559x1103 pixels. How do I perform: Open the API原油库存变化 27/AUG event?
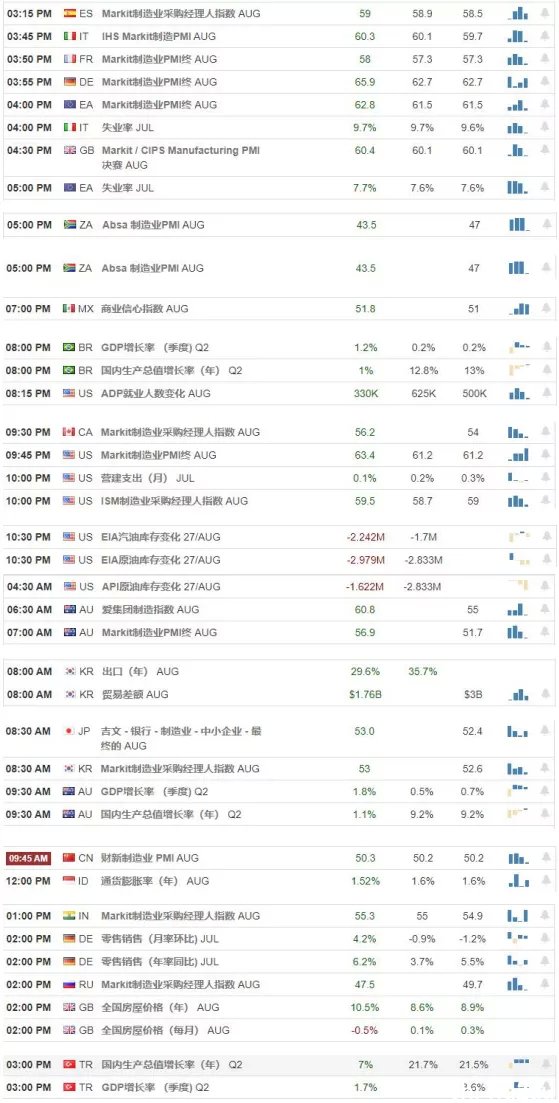(x=160, y=587)
